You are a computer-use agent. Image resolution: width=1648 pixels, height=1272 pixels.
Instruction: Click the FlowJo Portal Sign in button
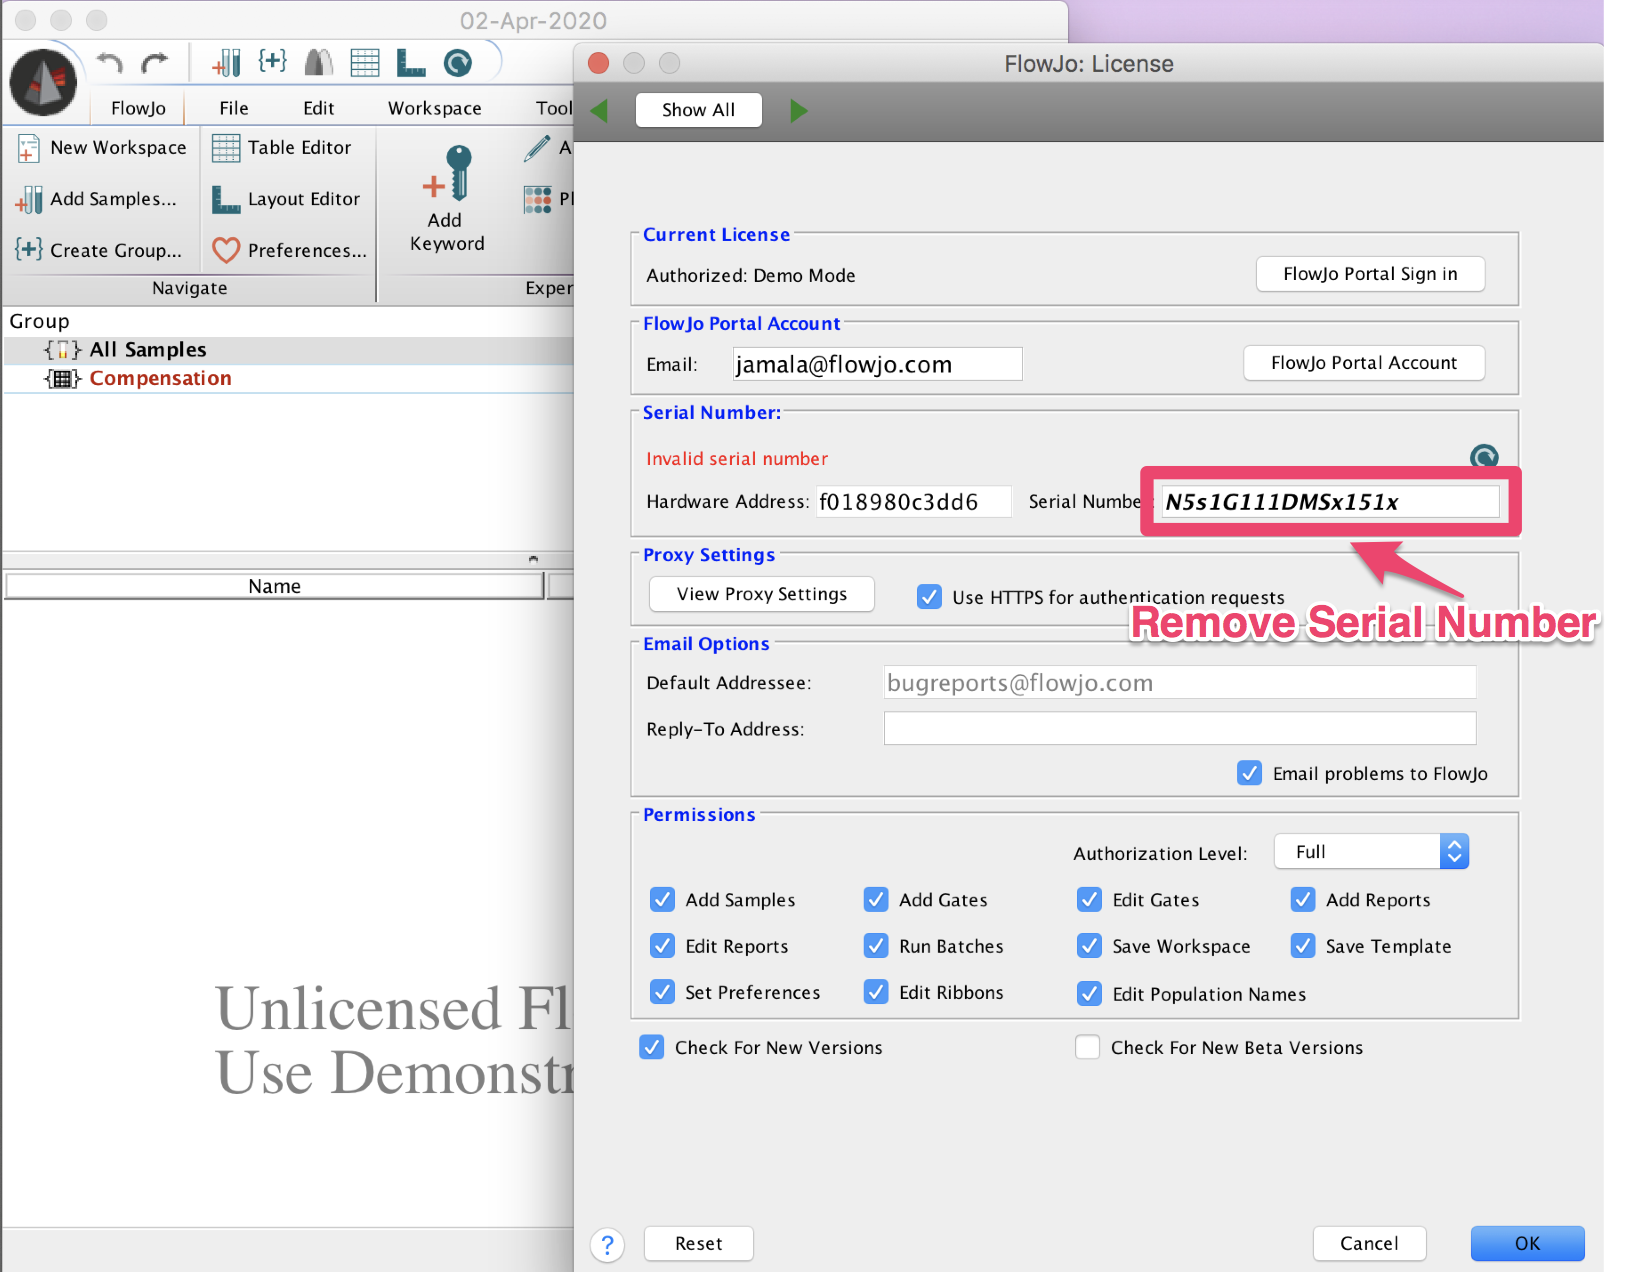[x=1370, y=273]
